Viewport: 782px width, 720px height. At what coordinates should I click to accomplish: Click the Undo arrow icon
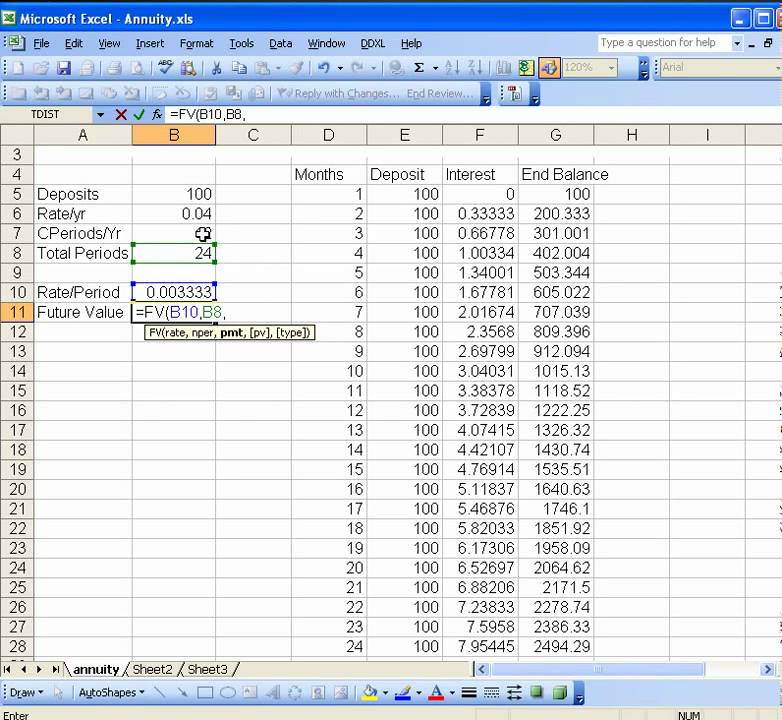(324, 68)
